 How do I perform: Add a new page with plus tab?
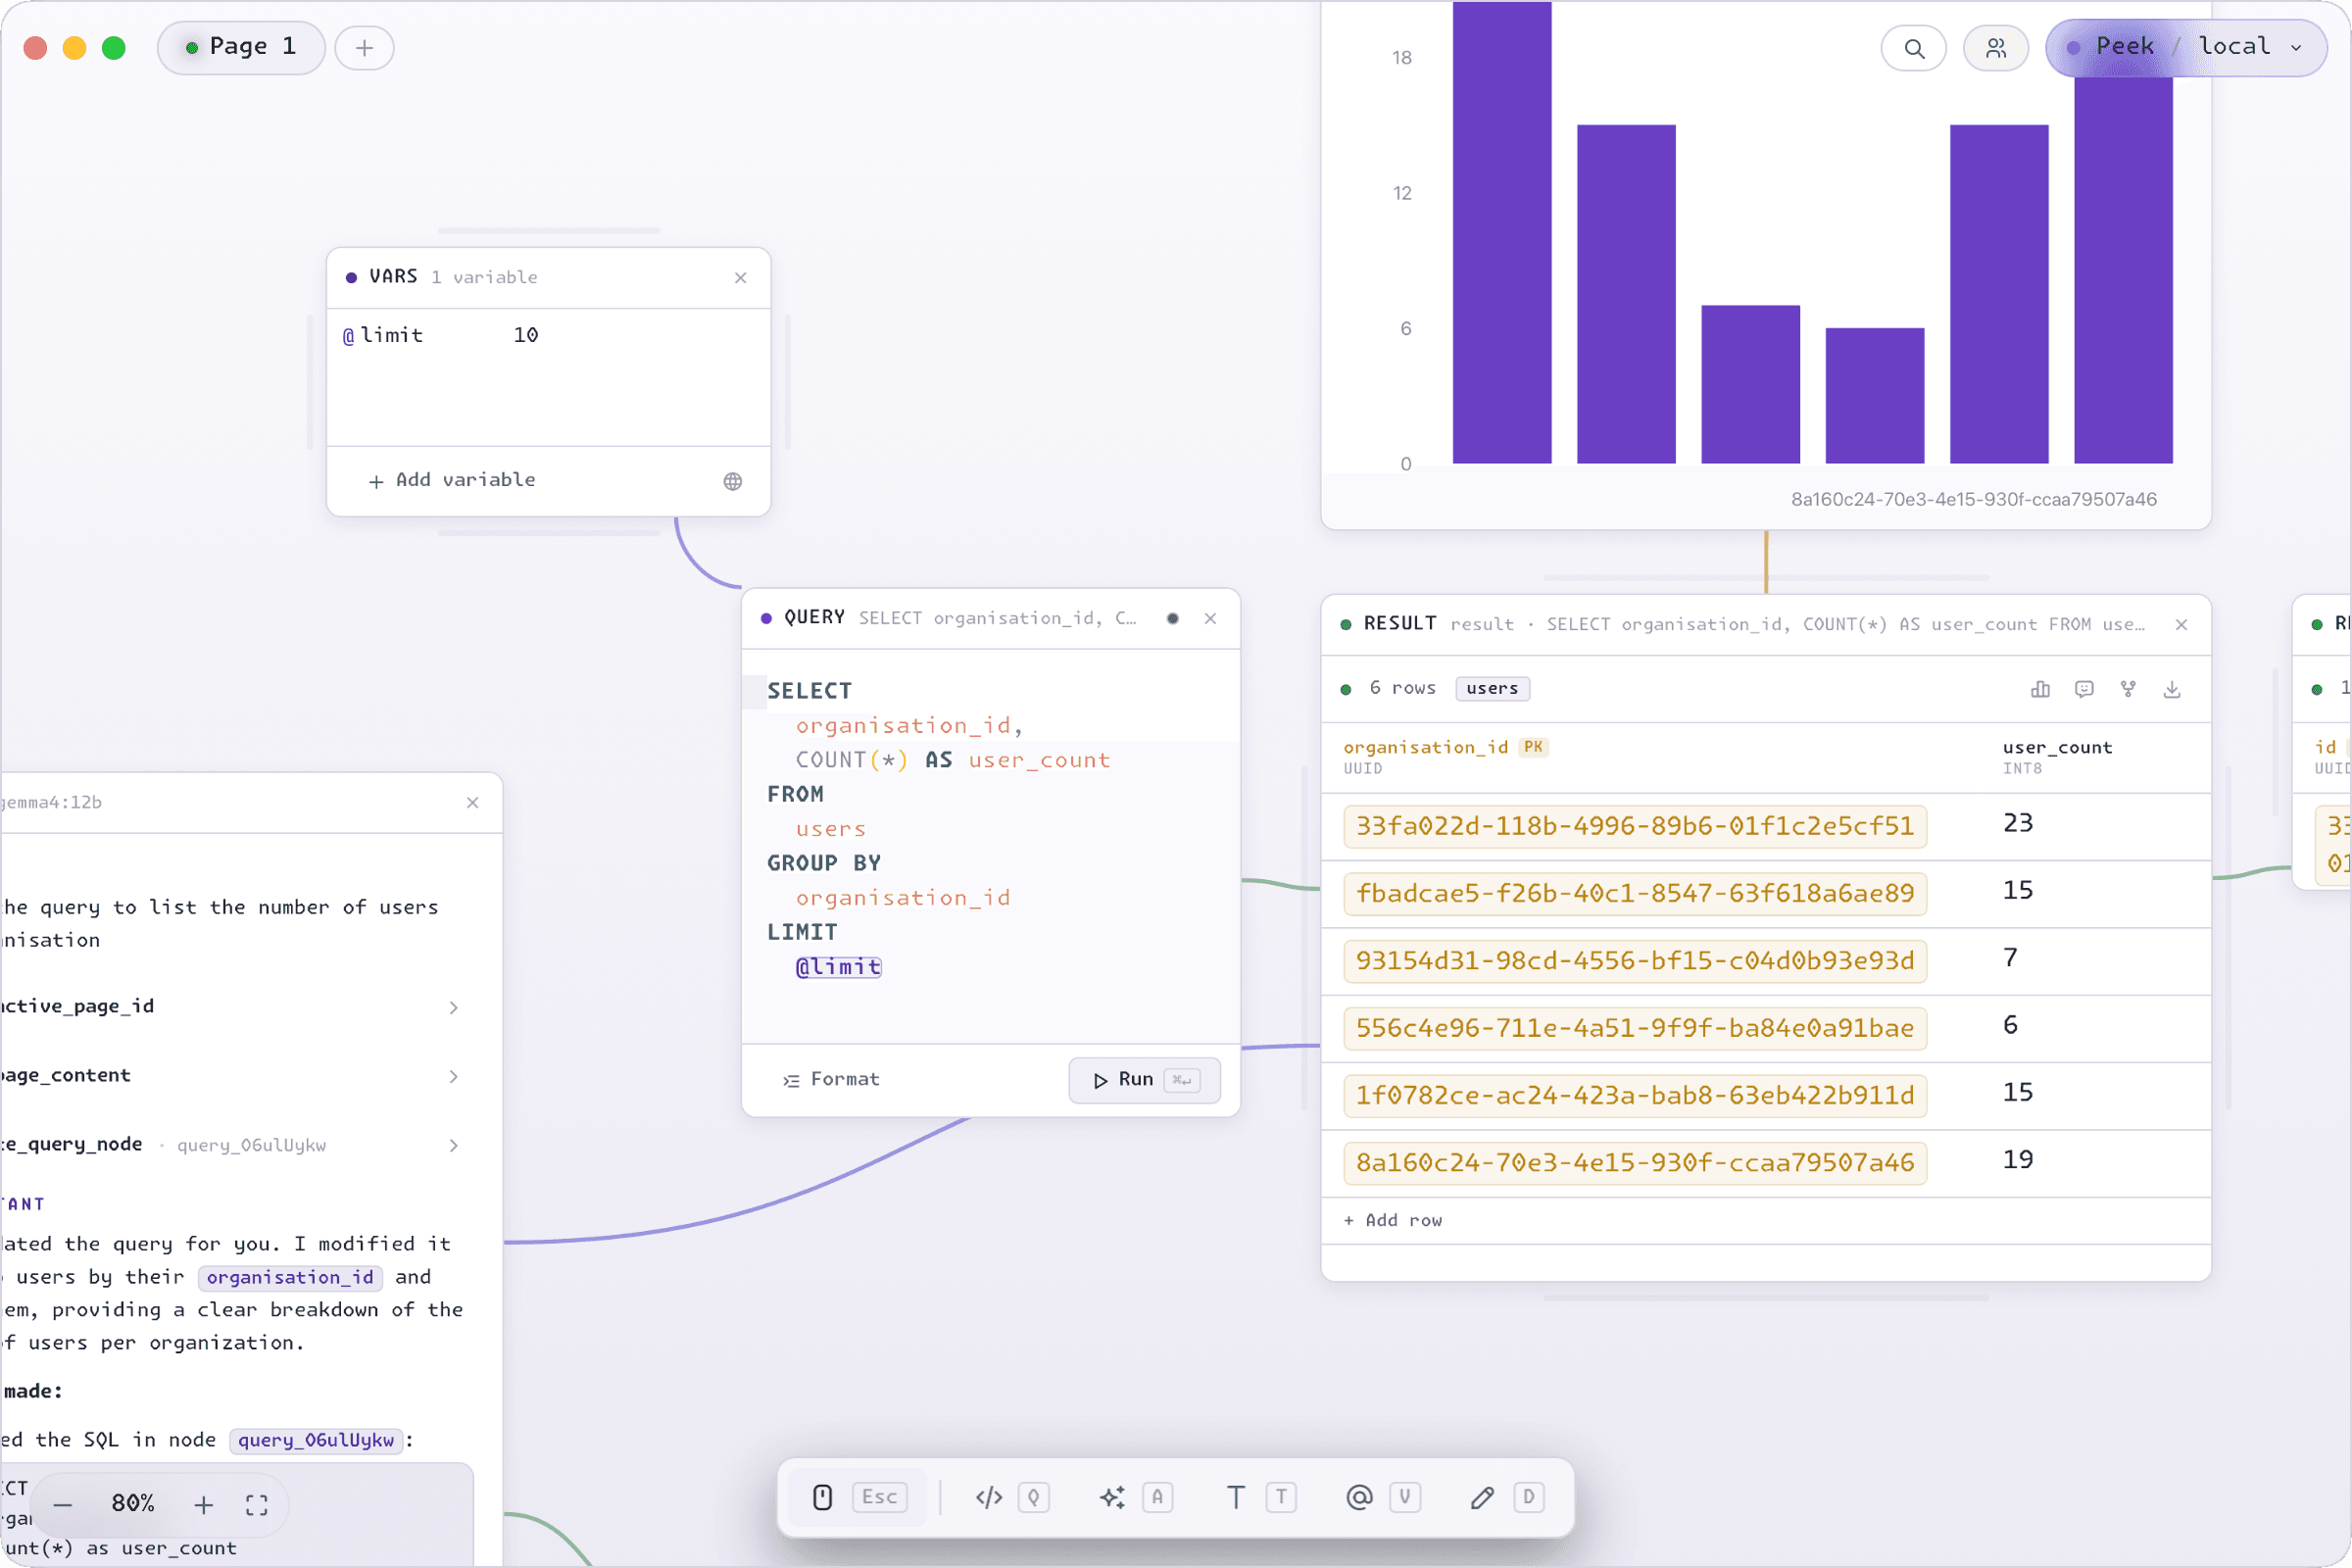pos(364,48)
